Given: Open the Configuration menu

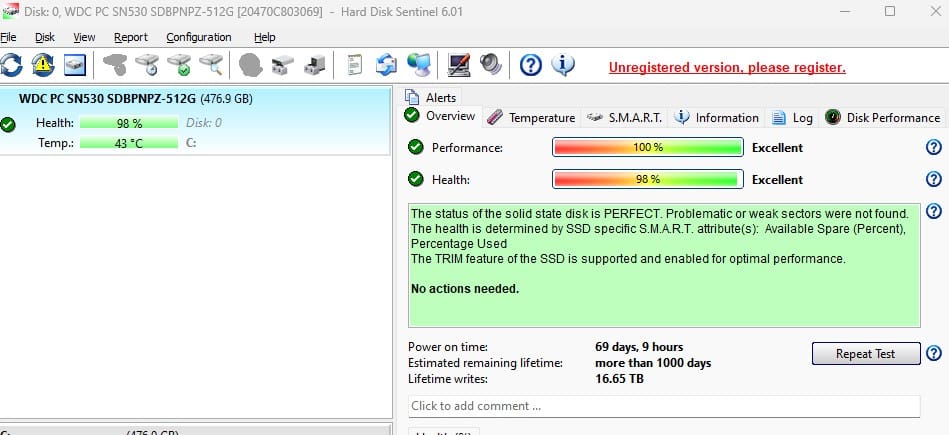Looking at the screenshot, I should (198, 37).
